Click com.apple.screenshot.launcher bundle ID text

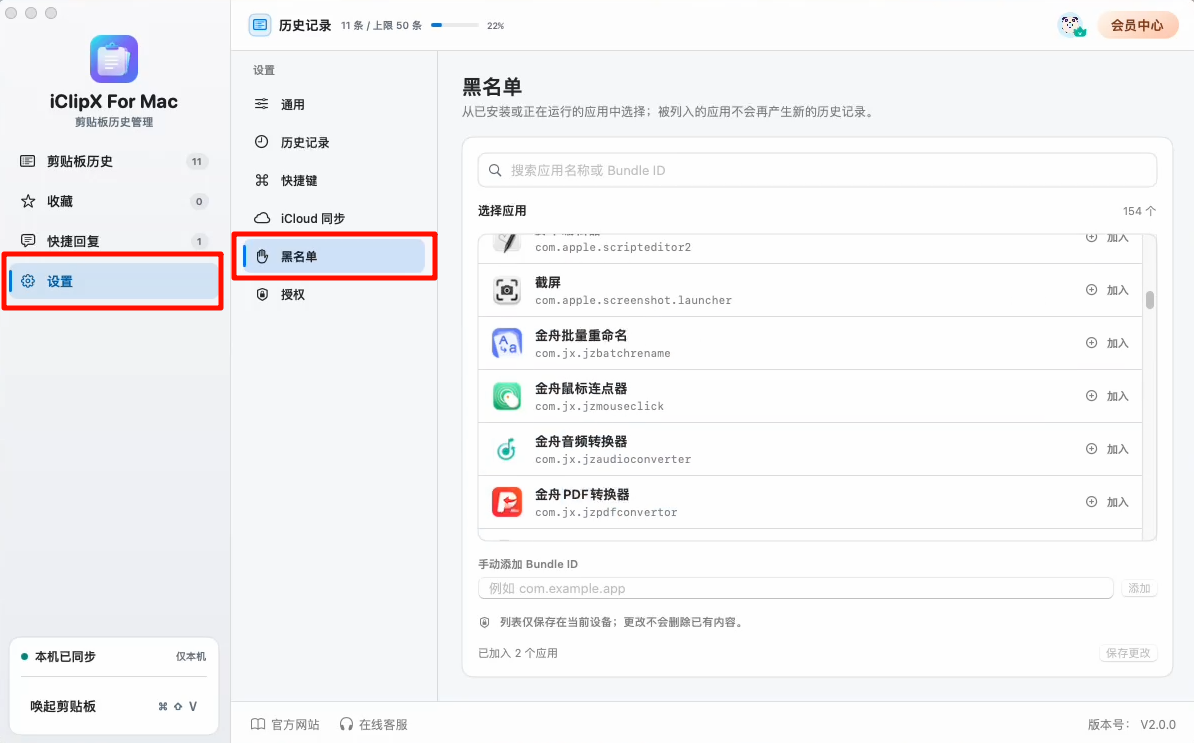(634, 301)
